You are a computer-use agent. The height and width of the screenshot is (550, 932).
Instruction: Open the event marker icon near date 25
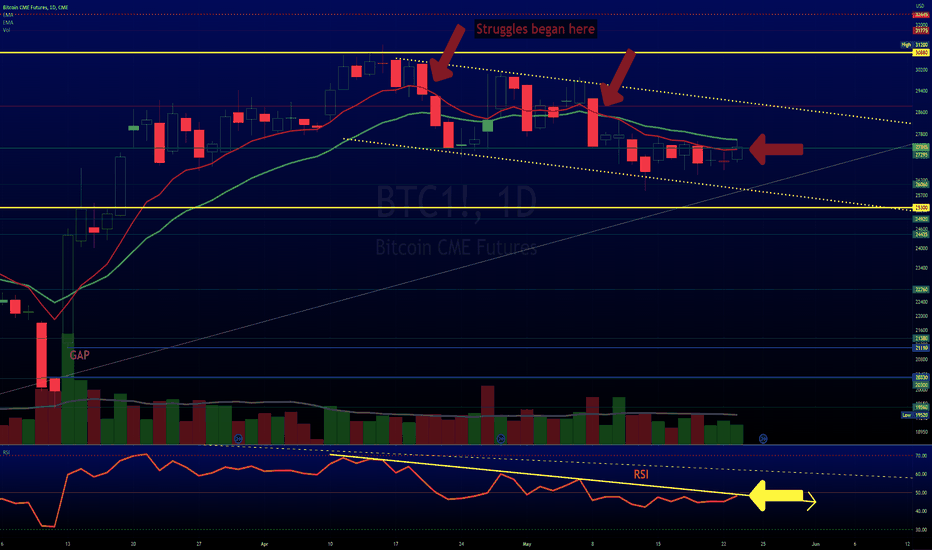tap(763, 439)
